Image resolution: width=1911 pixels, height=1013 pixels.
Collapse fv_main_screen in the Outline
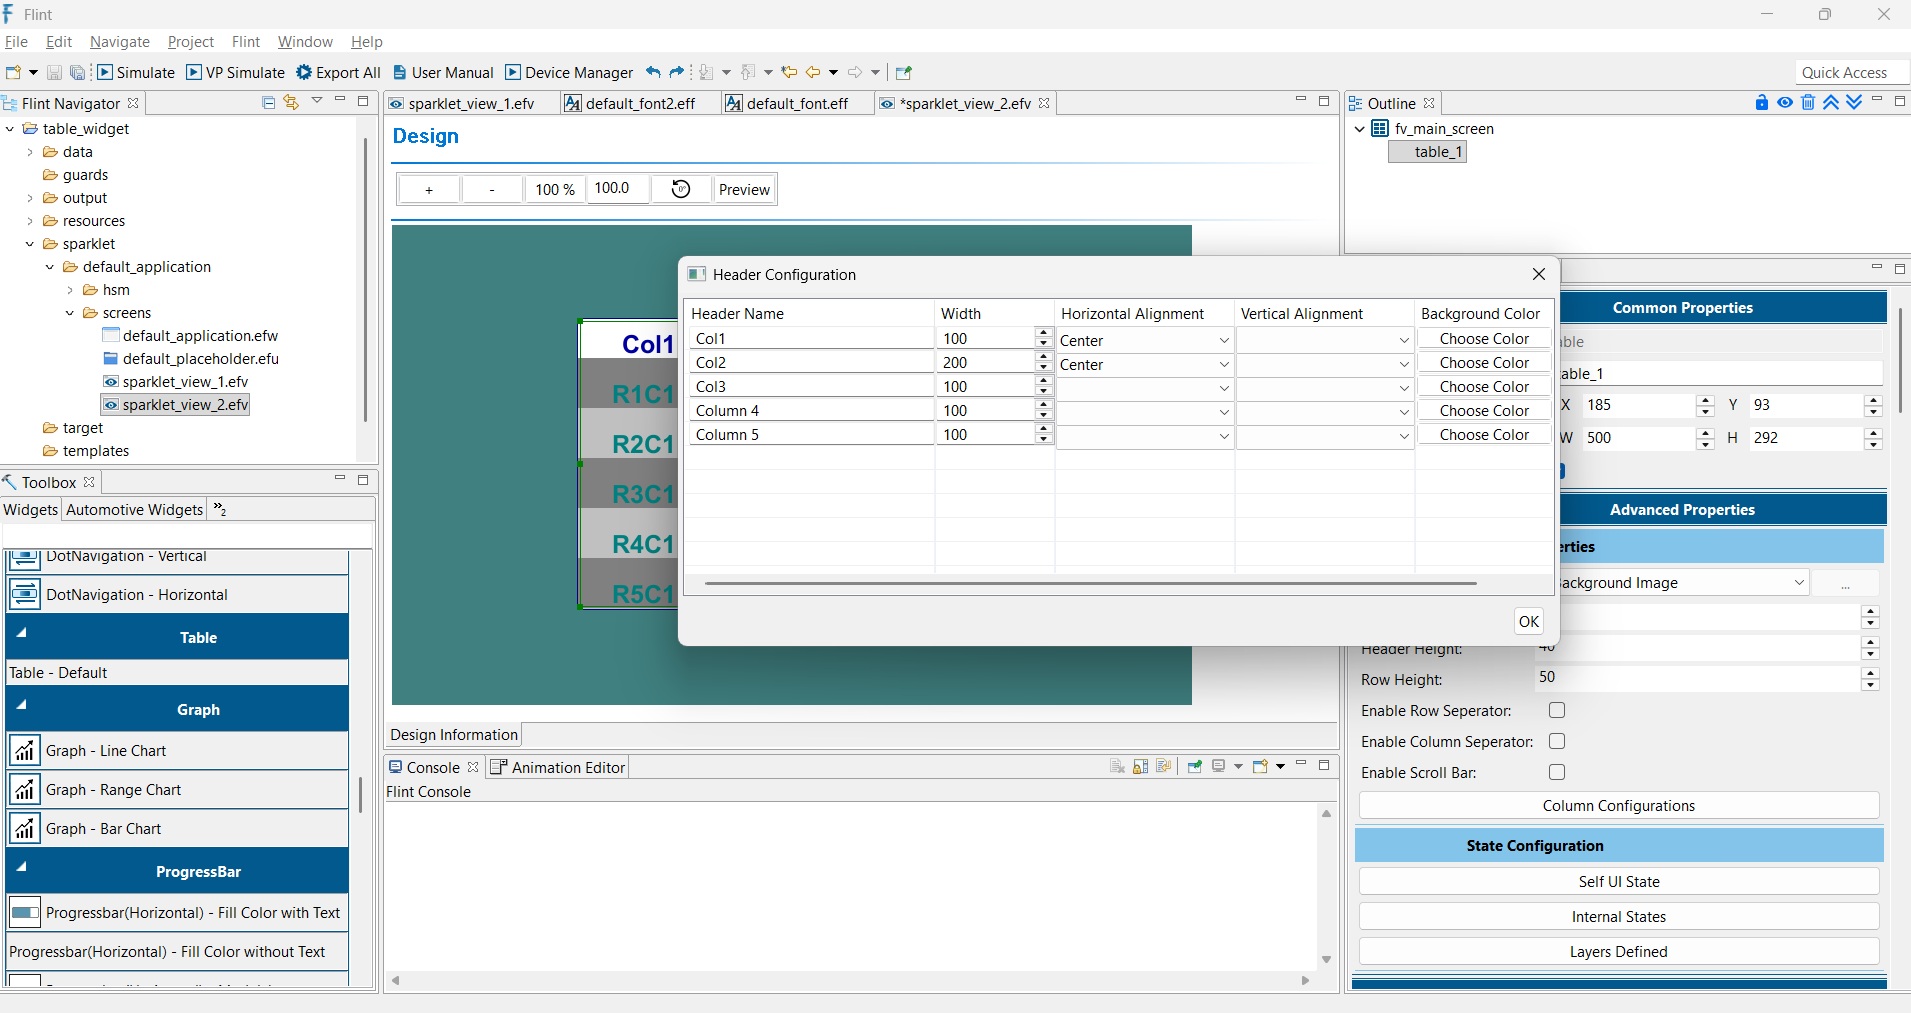pos(1360,129)
